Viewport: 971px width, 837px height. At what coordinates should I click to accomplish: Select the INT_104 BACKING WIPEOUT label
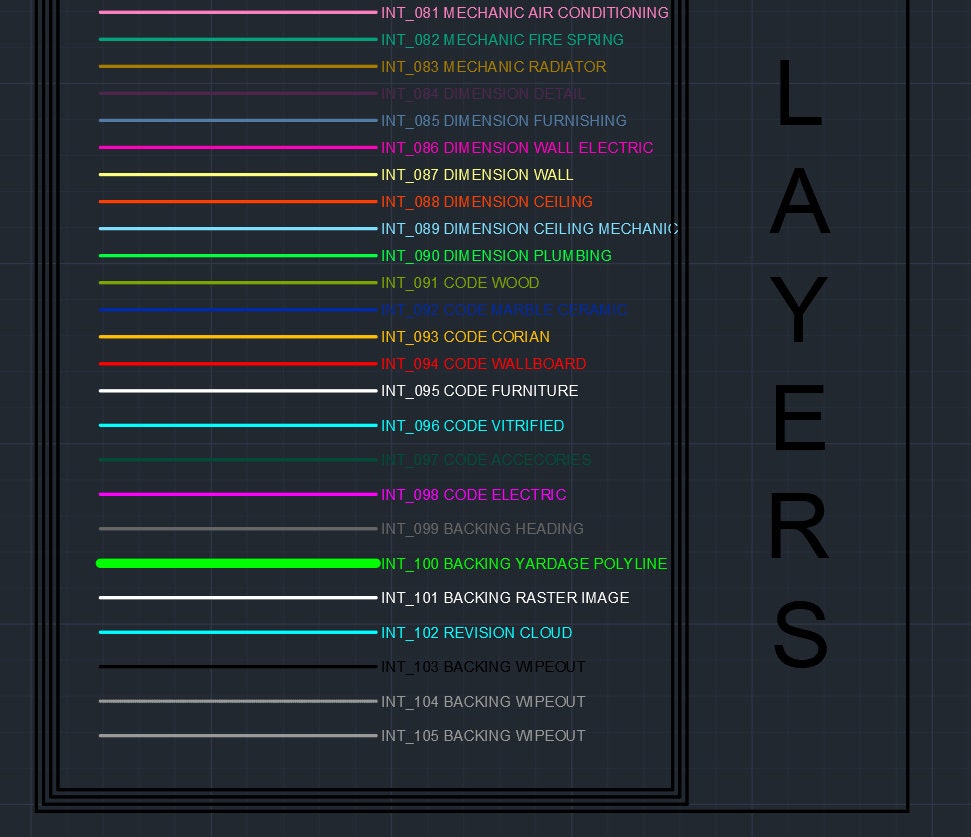[484, 702]
